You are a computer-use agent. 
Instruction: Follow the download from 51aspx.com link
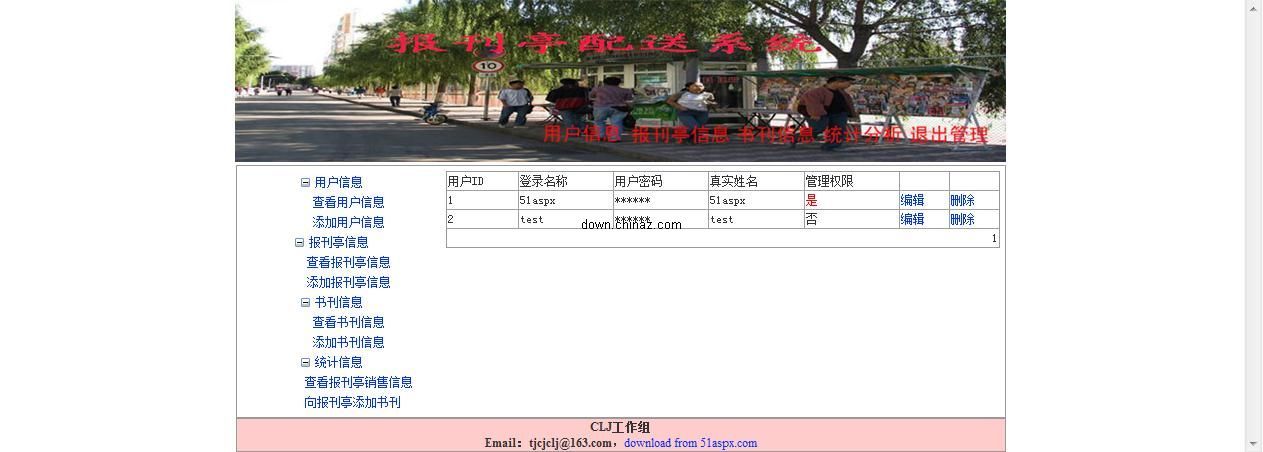[690, 443]
